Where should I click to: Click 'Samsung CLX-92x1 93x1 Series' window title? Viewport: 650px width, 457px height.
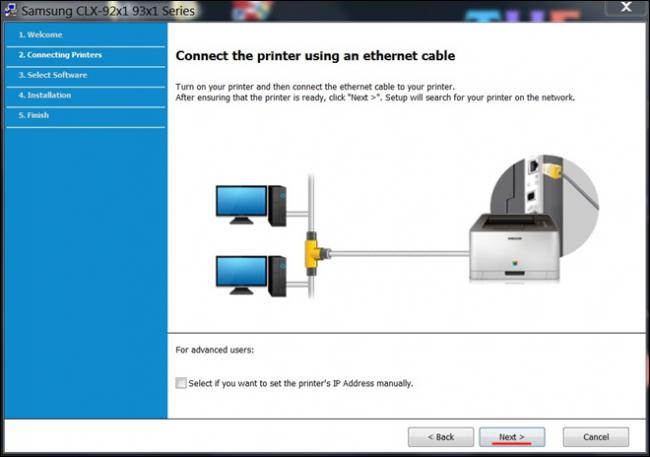[108, 11]
